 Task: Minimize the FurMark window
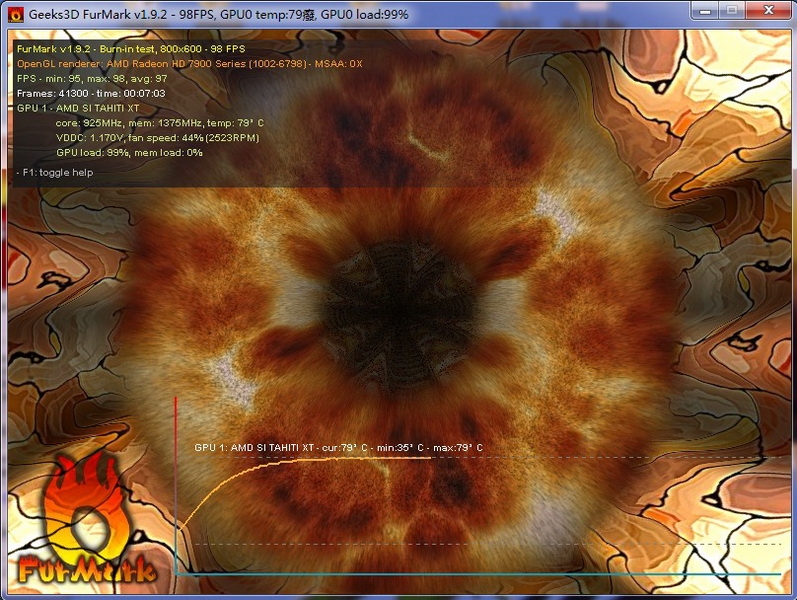coord(706,10)
